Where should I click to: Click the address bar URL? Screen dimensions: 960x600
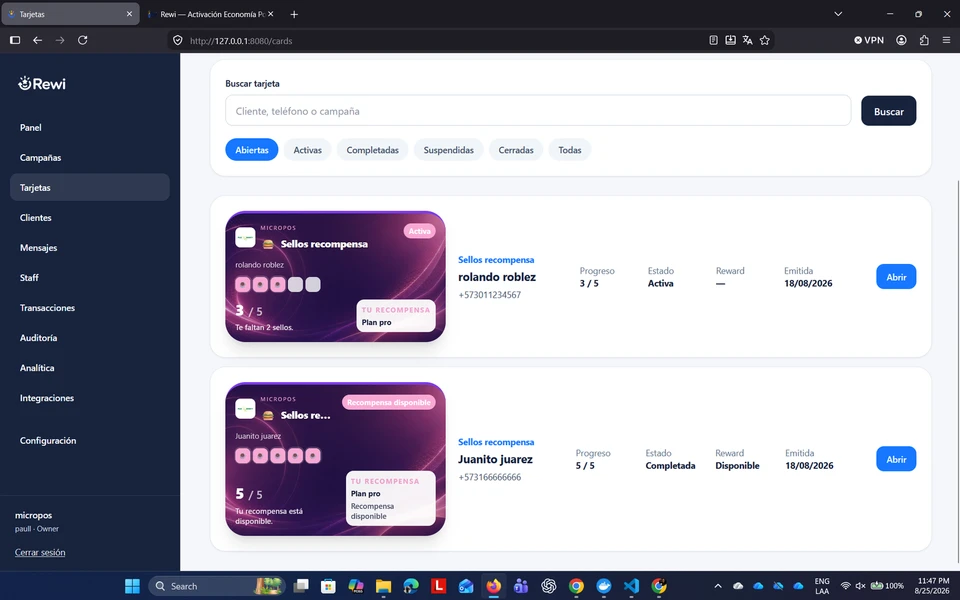click(241, 40)
